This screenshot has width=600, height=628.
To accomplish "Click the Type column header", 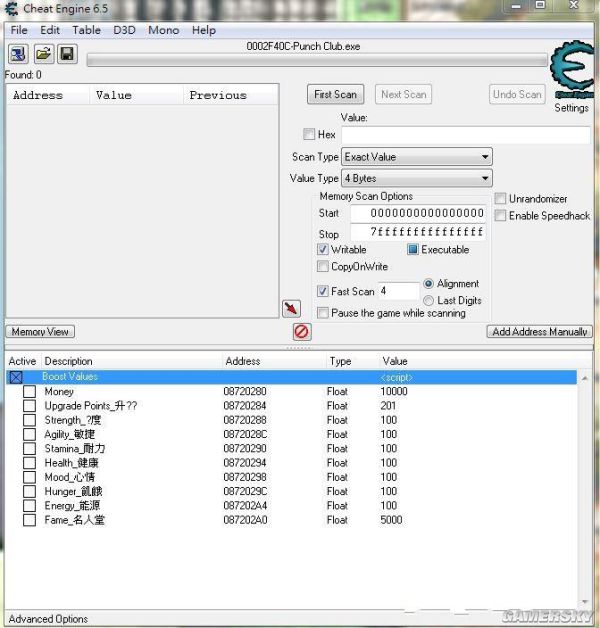I will click(351, 361).
